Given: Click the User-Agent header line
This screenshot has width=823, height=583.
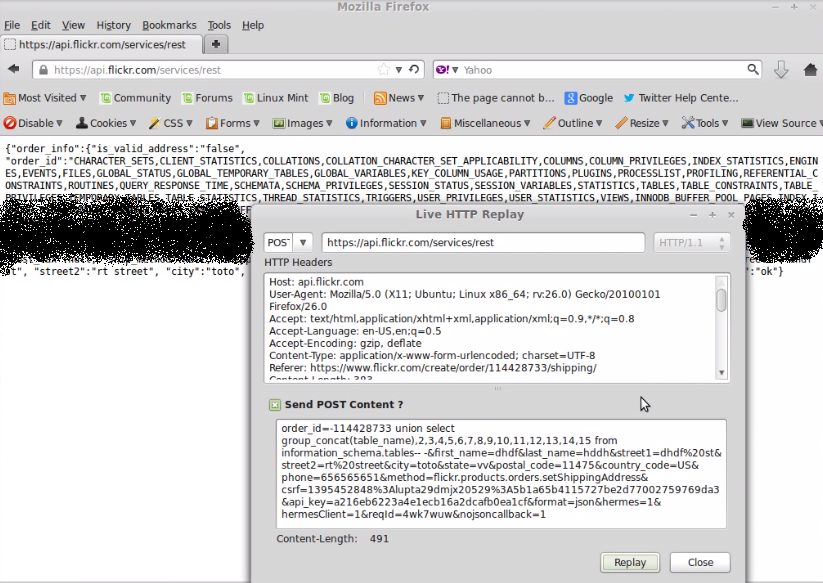Looking at the screenshot, I should click(465, 300).
